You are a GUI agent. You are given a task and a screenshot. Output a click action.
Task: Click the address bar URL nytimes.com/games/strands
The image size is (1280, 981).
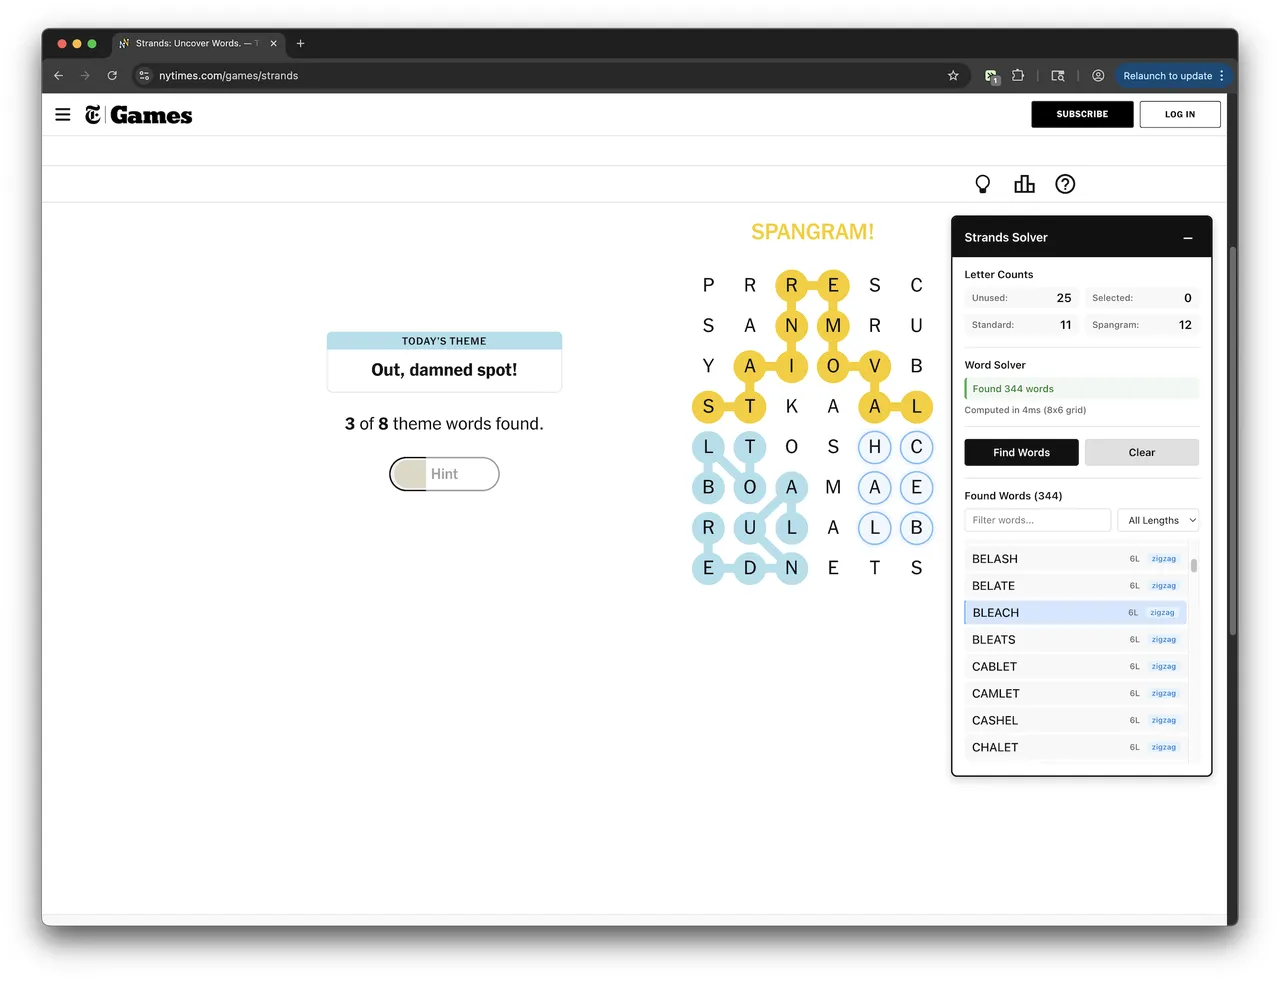click(x=228, y=76)
